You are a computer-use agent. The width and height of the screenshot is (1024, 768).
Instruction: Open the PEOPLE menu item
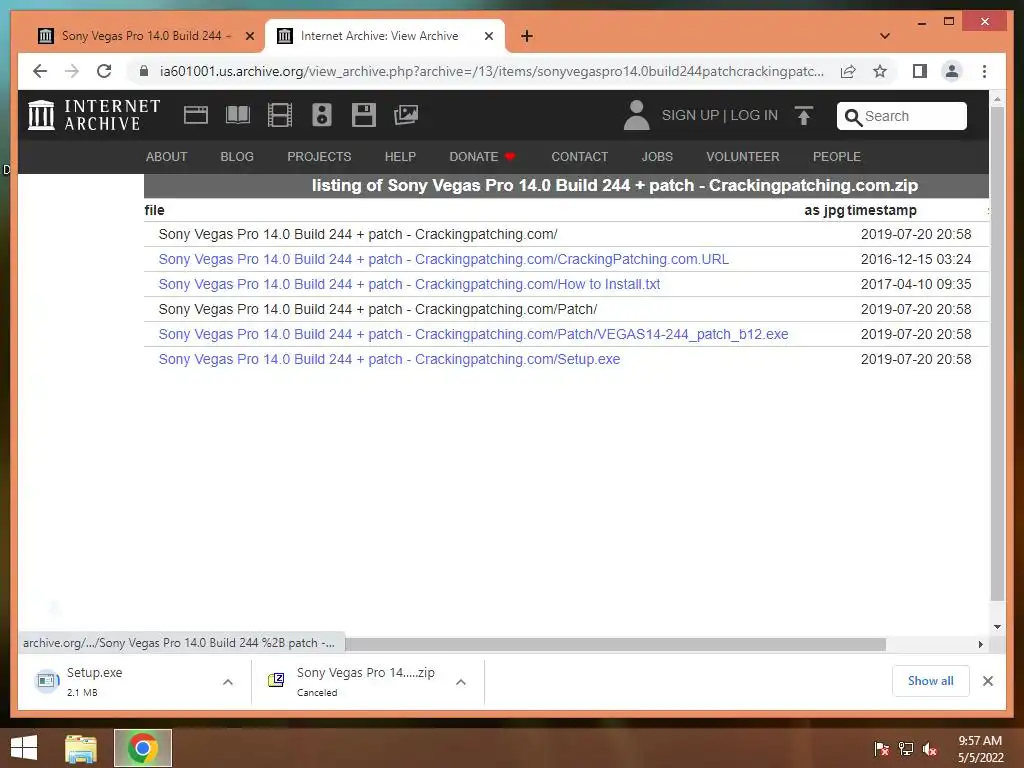pyautogui.click(x=837, y=157)
